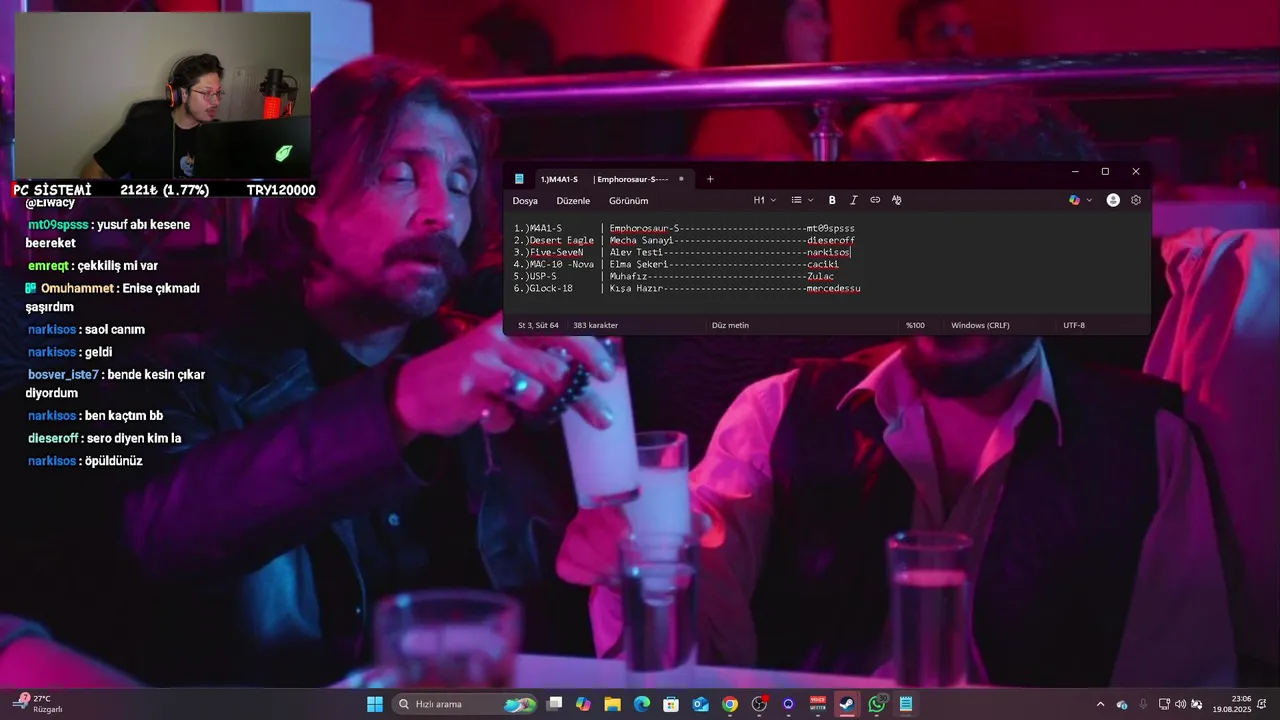The width and height of the screenshot is (1280, 720).
Task: Open the Copilot menu in Notepad
Action: [1080, 200]
